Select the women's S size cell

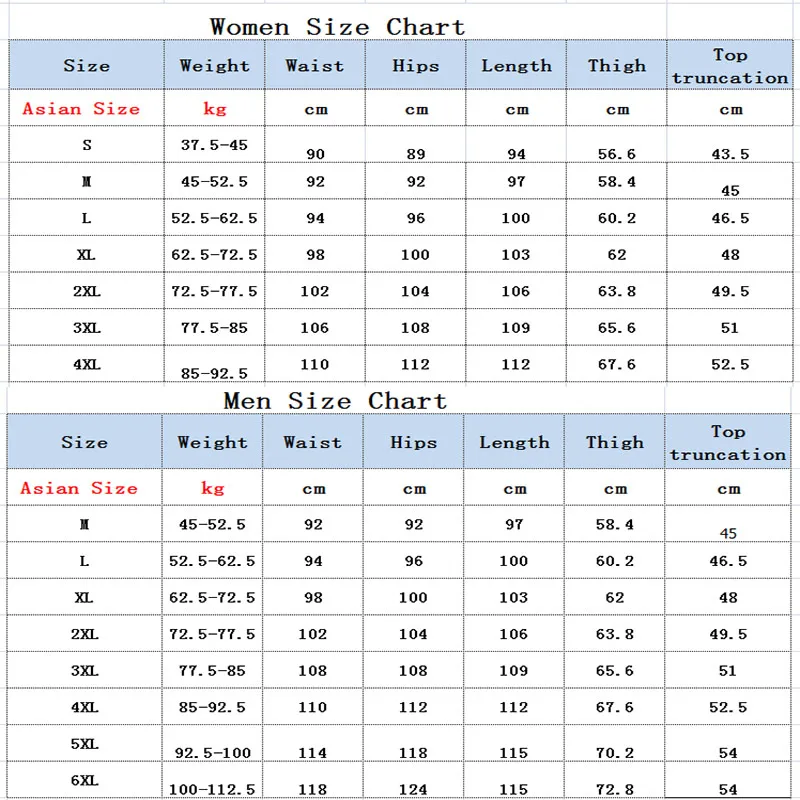pyautogui.click(x=87, y=146)
